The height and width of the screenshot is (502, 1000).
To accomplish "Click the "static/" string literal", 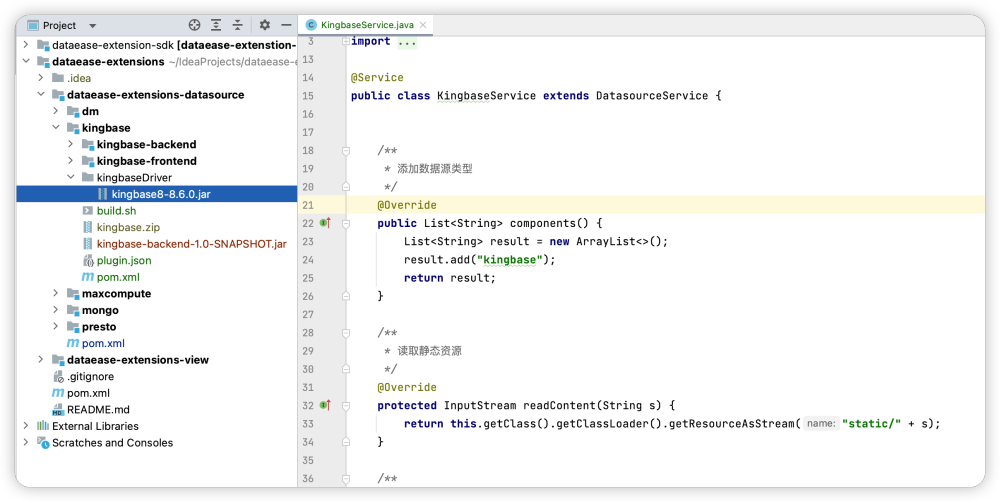I will pyautogui.click(x=872, y=424).
